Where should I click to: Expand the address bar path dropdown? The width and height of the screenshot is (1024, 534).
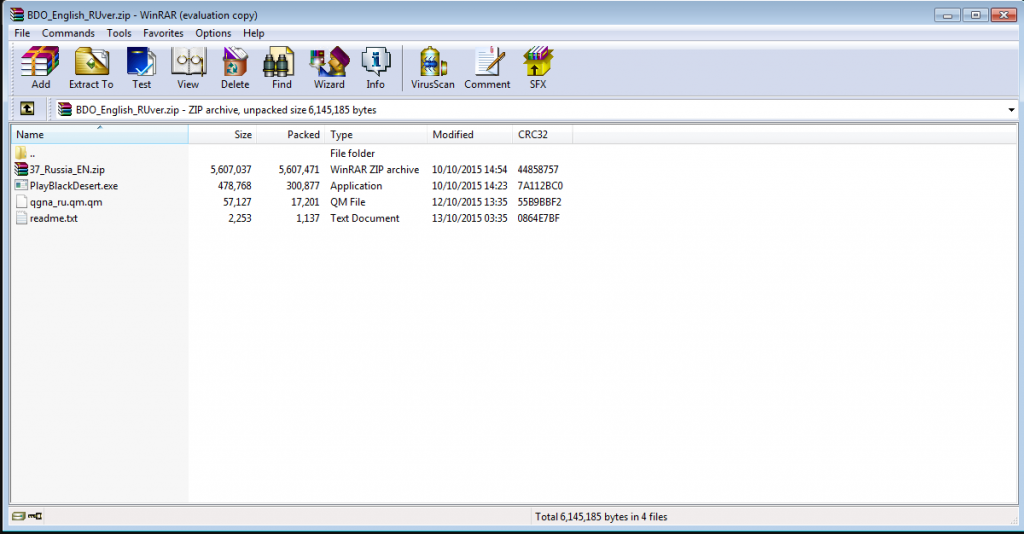point(1012,110)
